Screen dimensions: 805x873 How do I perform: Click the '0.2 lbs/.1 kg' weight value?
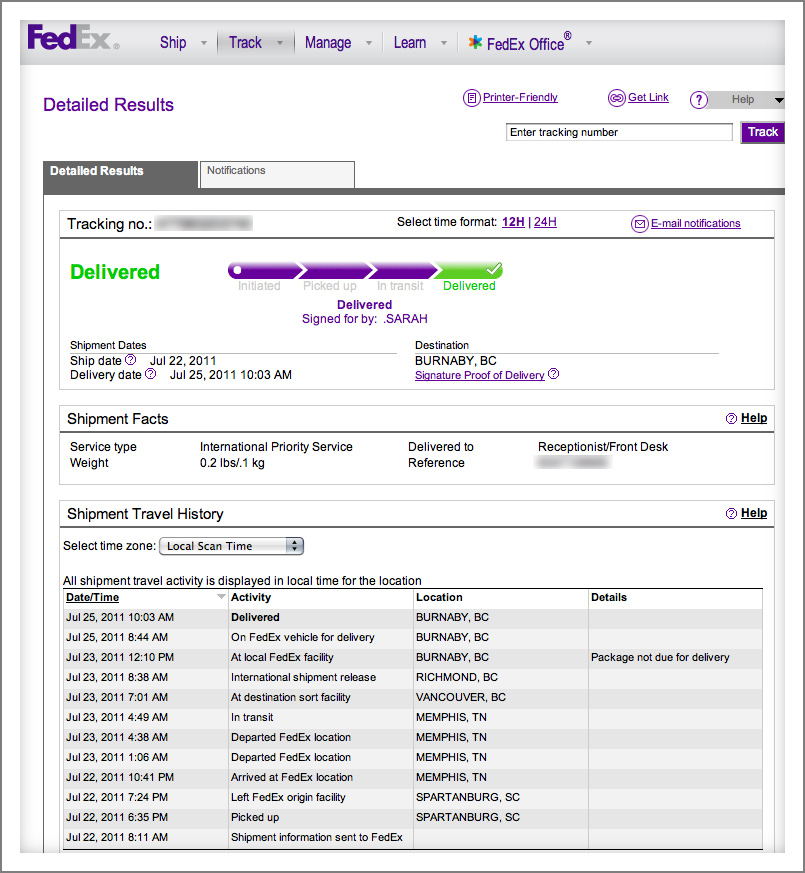[232, 463]
